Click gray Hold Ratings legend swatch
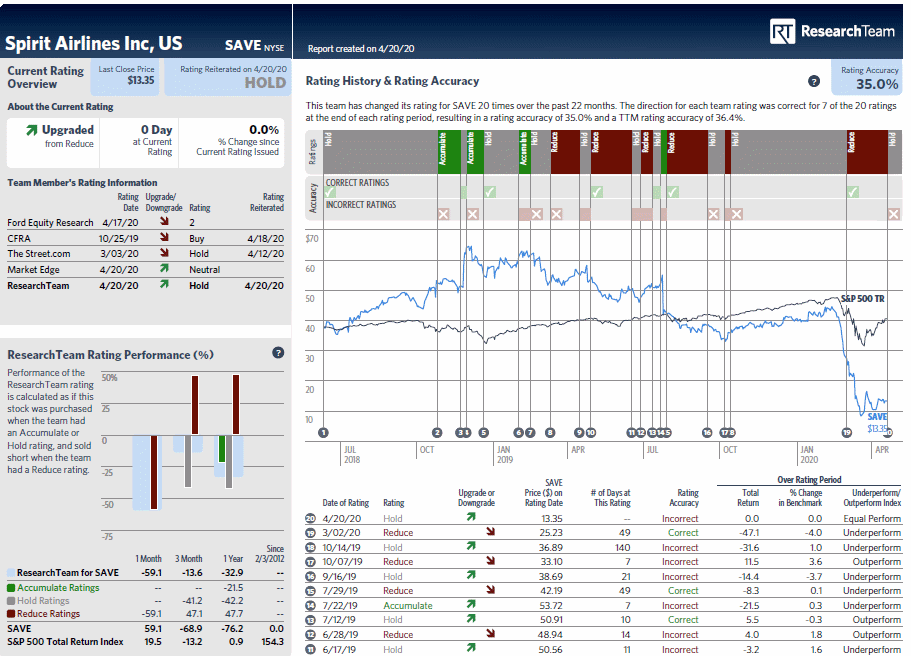Image resolution: width=911 pixels, height=656 pixels. [11, 601]
